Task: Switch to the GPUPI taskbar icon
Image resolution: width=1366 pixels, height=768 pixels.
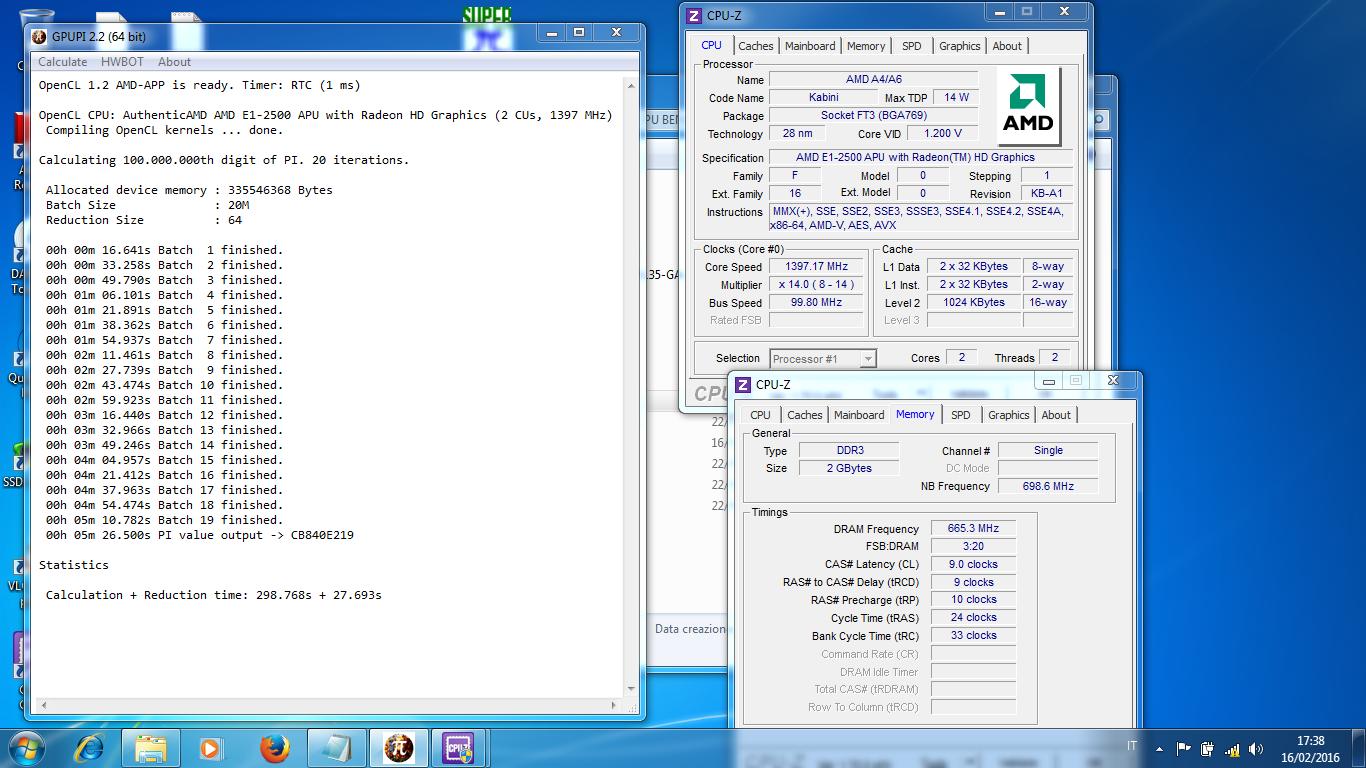Action: [398, 748]
